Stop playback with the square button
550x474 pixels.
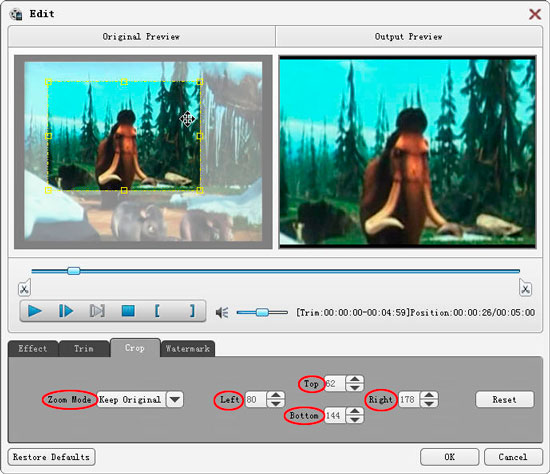128,311
